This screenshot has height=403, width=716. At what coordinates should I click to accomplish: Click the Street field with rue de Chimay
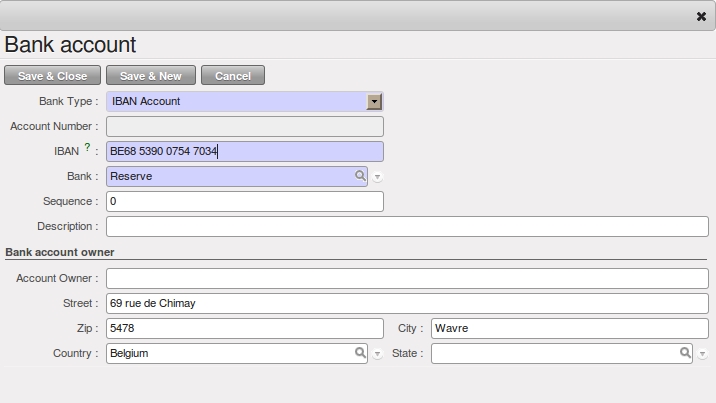[x=406, y=303]
